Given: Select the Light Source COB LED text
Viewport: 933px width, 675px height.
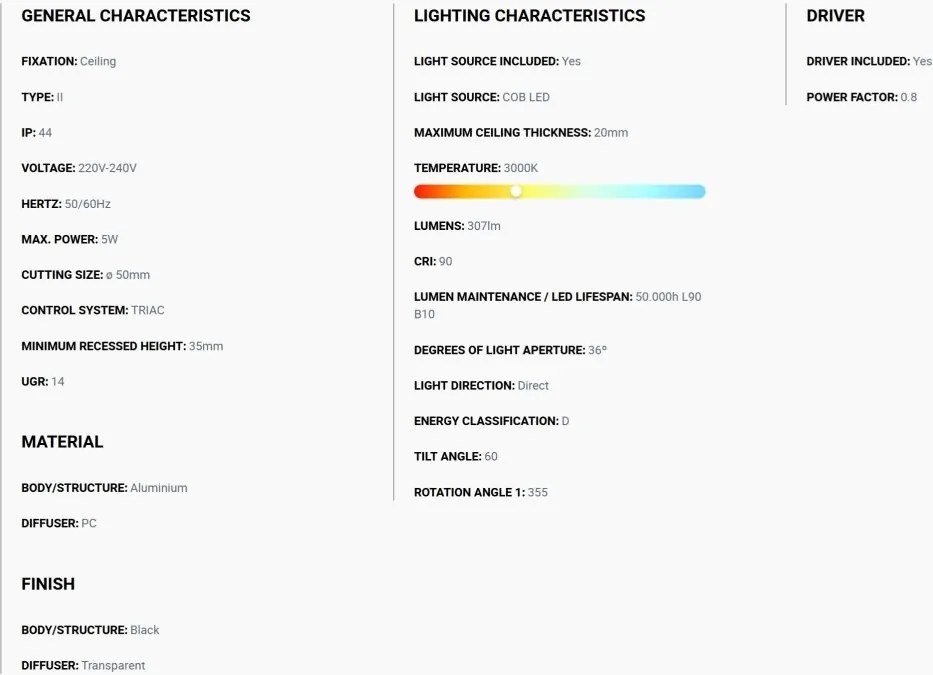Looking at the screenshot, I should click(x=482, y=97).
